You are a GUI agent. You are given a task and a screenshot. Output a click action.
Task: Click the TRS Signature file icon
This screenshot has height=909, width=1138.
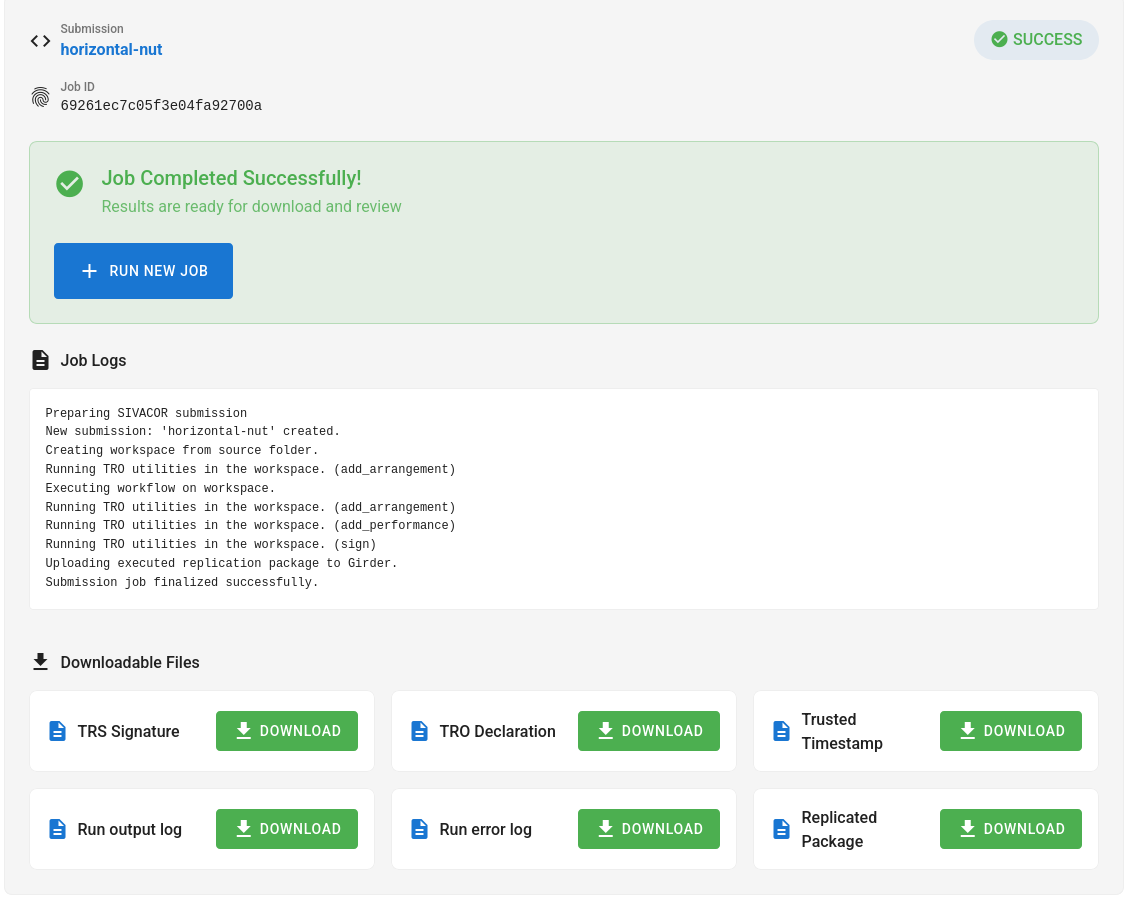click(58, 731)
